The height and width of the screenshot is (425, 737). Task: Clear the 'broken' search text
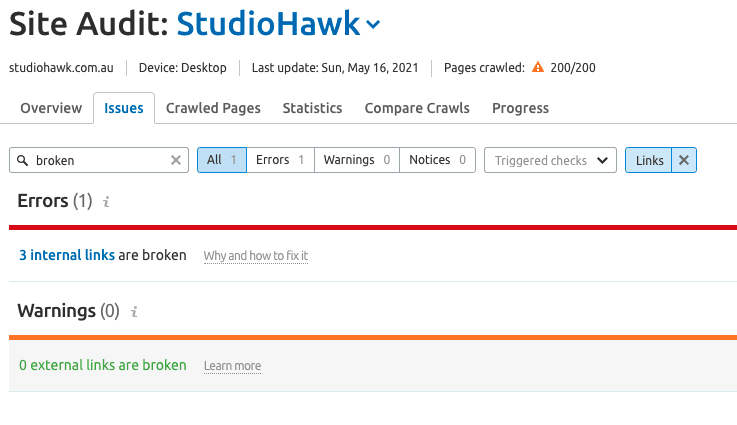point(176,160)
